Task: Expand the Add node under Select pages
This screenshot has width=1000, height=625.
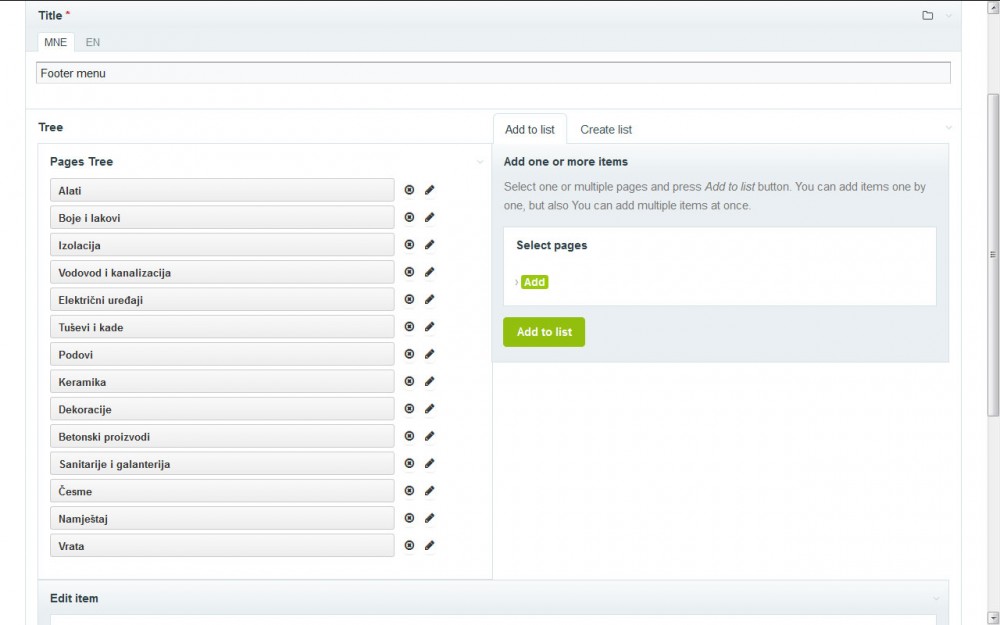Action: coord(518,282)
